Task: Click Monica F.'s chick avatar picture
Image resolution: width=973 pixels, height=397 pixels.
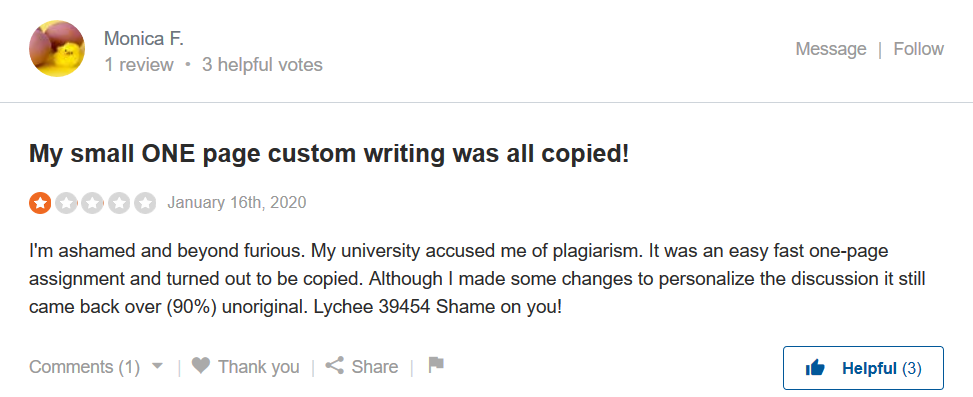Action: (57, 49)
